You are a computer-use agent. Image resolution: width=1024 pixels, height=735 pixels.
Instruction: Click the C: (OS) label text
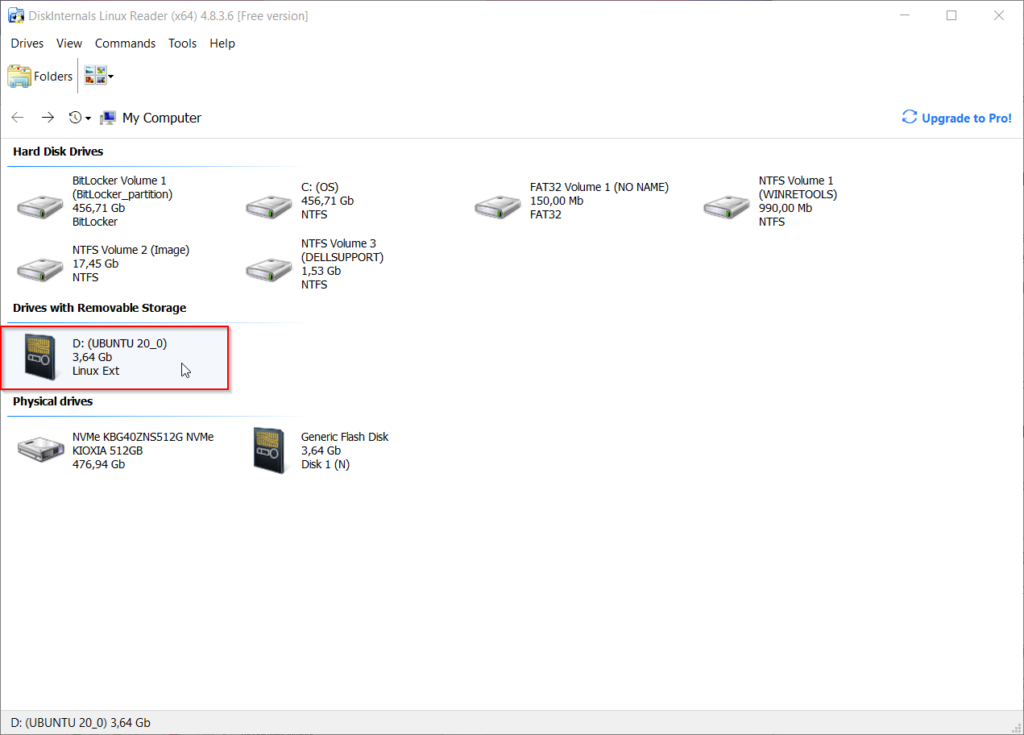319,187
